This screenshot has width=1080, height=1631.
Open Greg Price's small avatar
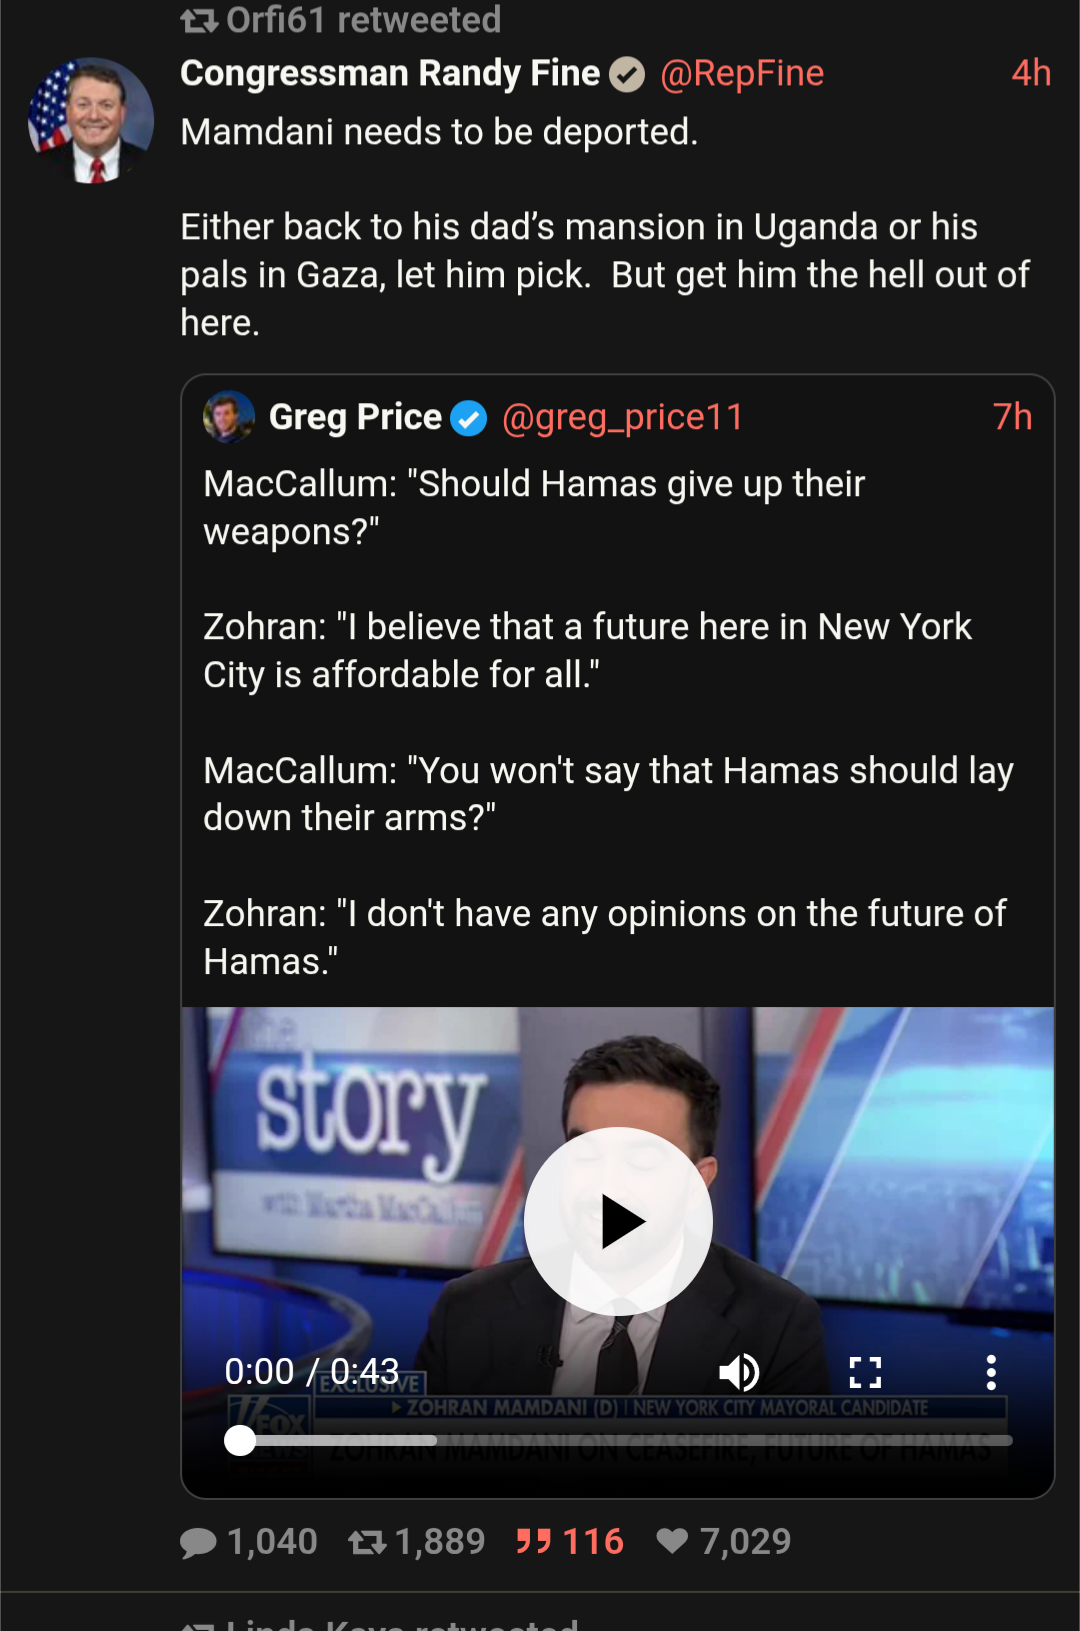pyautogui.click(x=229, y=417)
